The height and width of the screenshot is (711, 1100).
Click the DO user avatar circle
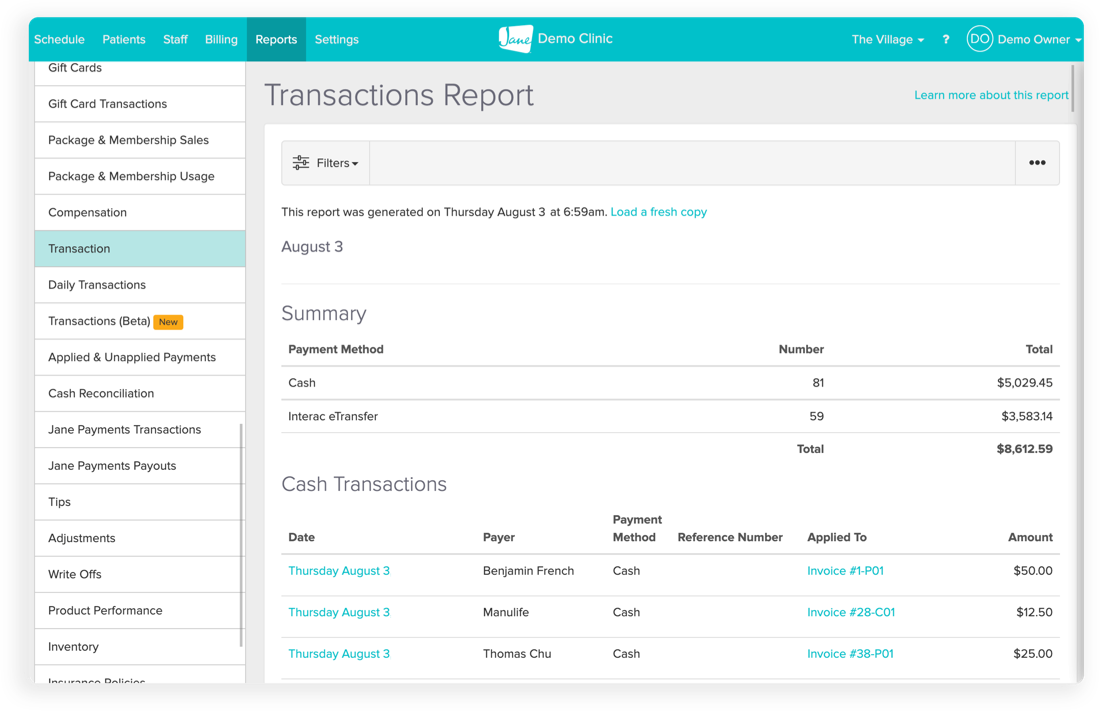979,39
